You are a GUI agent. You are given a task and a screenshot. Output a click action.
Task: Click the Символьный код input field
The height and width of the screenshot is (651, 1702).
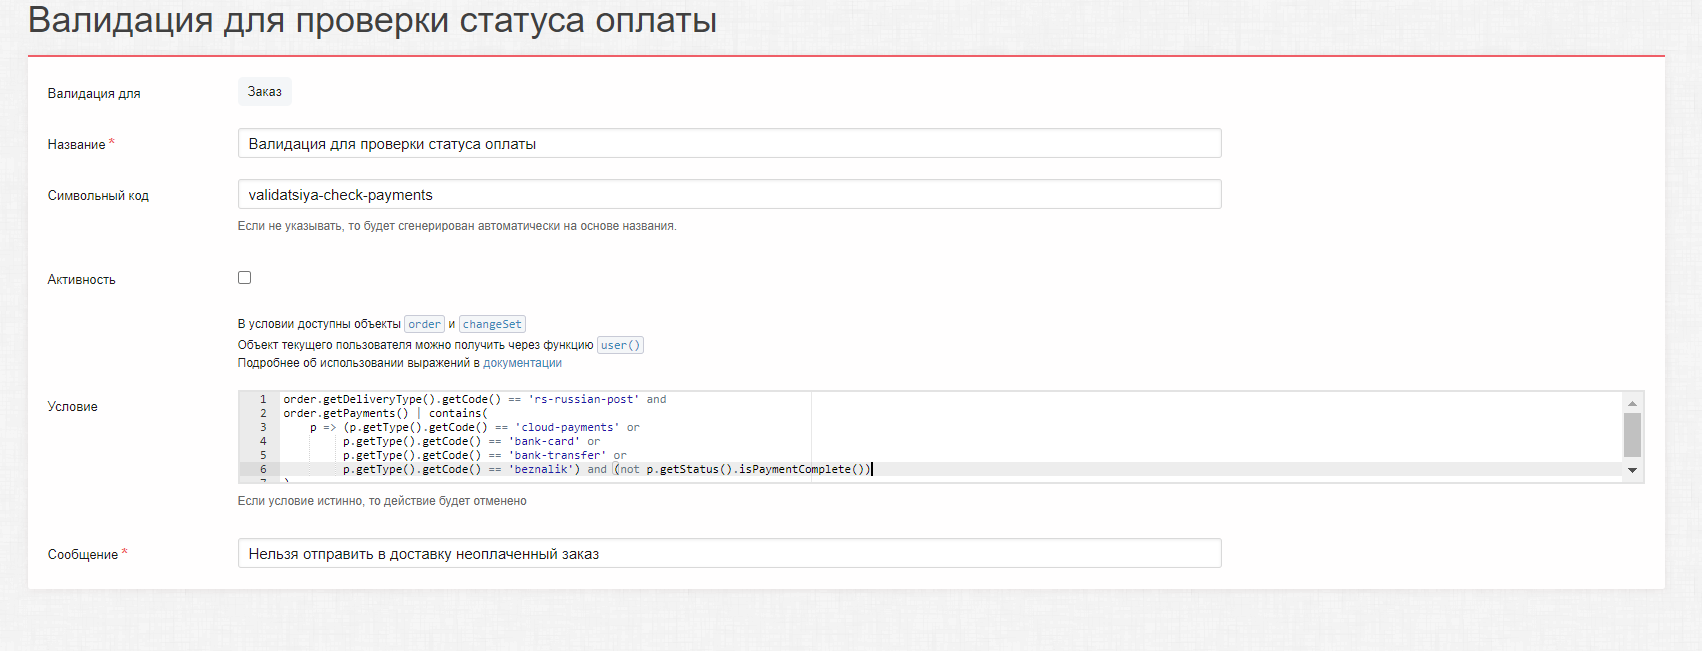click(x=729, y=194)
